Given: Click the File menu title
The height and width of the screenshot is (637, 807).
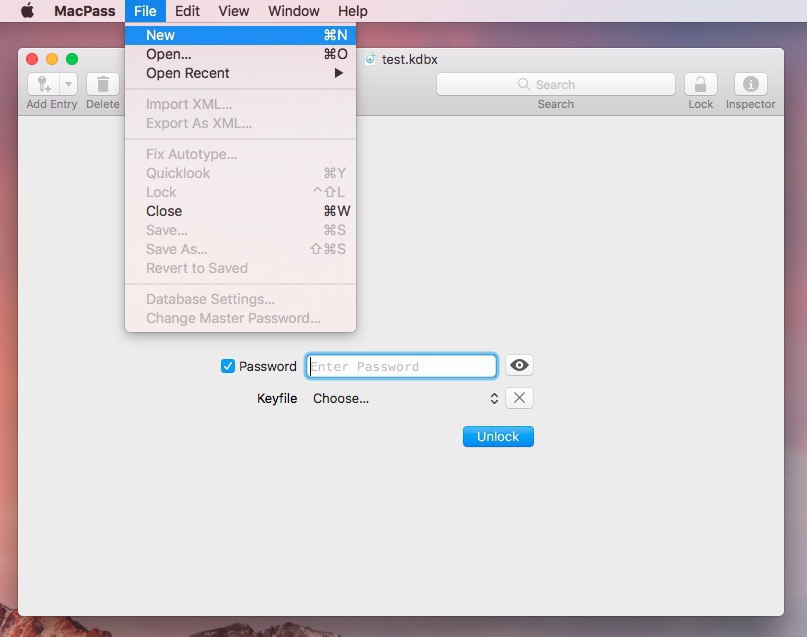Looking at the screenshot, I should [x=145, y=11].
